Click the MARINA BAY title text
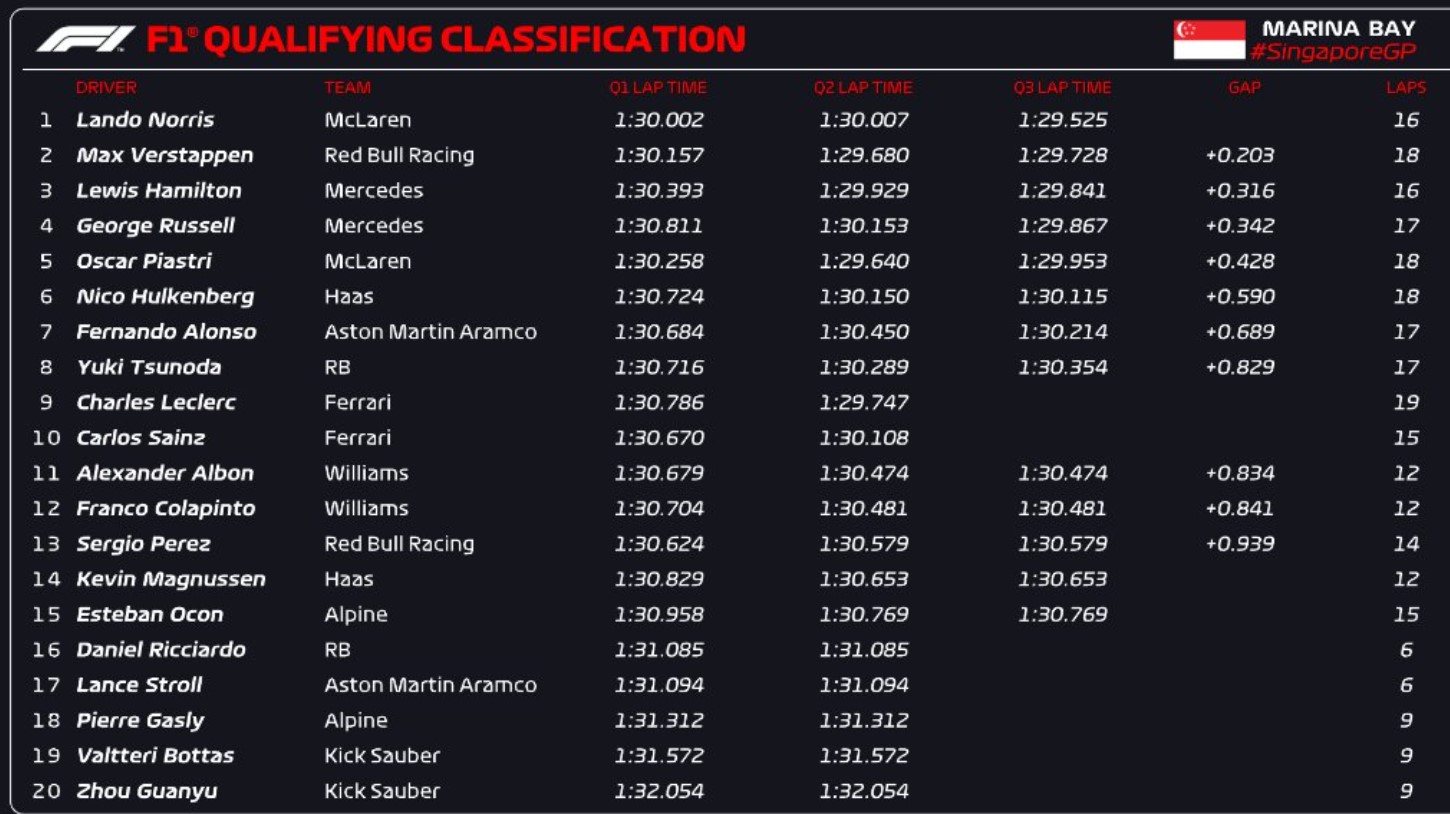 point(1339,29)
